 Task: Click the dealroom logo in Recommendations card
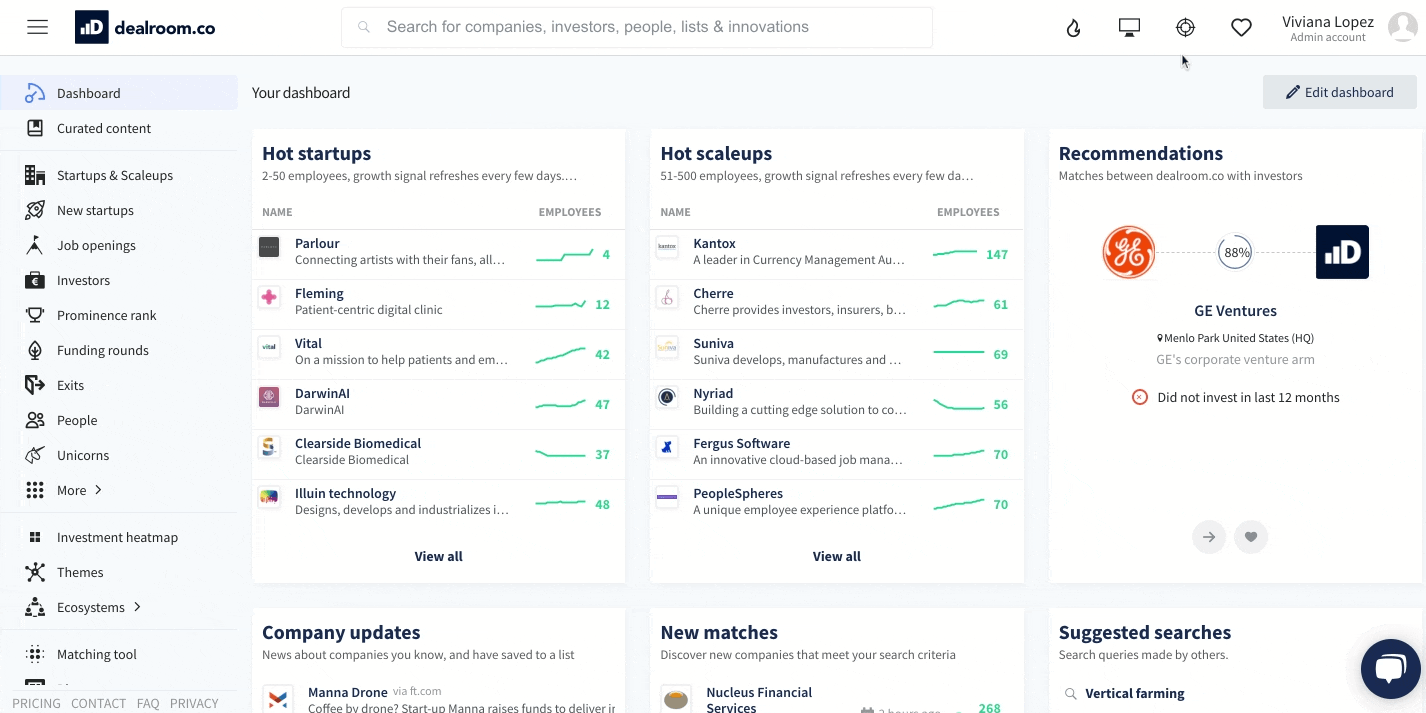pos(1342,252)
